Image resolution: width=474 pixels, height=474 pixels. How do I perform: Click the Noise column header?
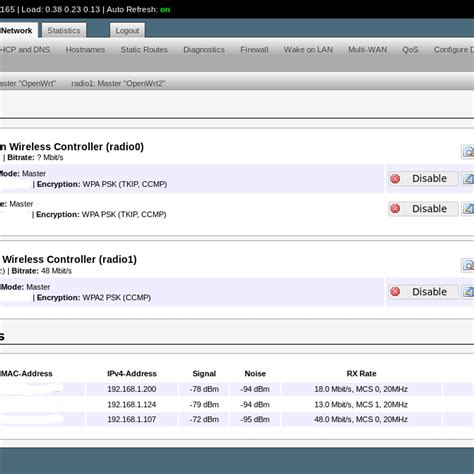pos(255,374)
